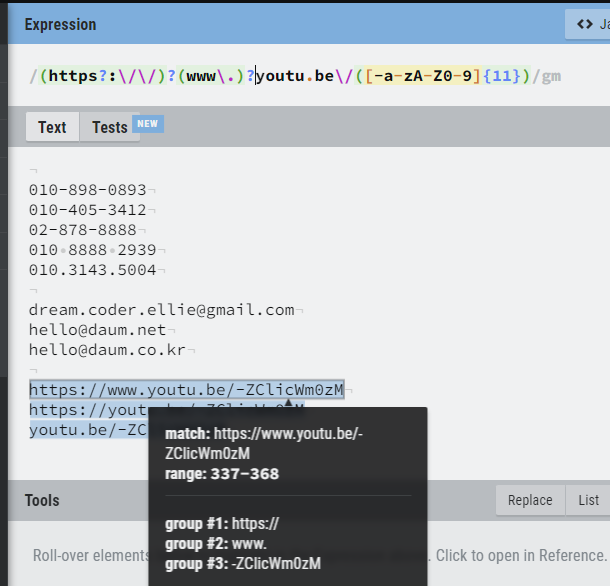Click the email hello@daum.co.kr

coord(107,350)
